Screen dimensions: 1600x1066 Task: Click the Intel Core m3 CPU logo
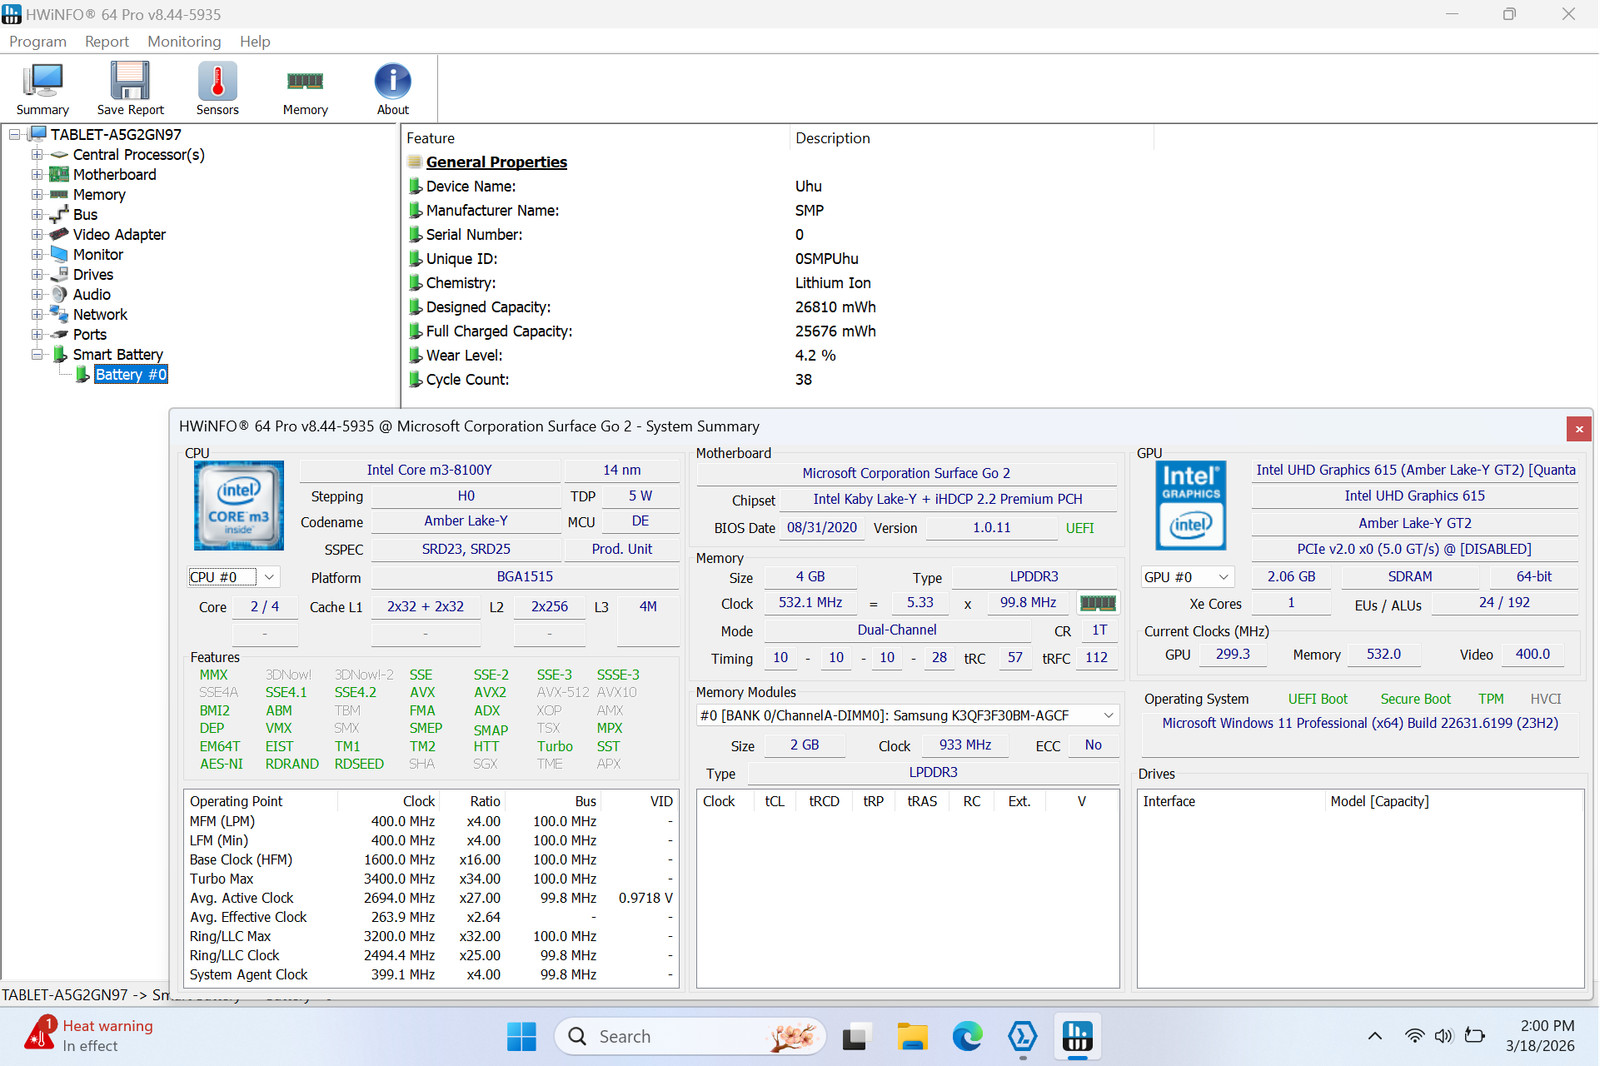coord(238,505)
